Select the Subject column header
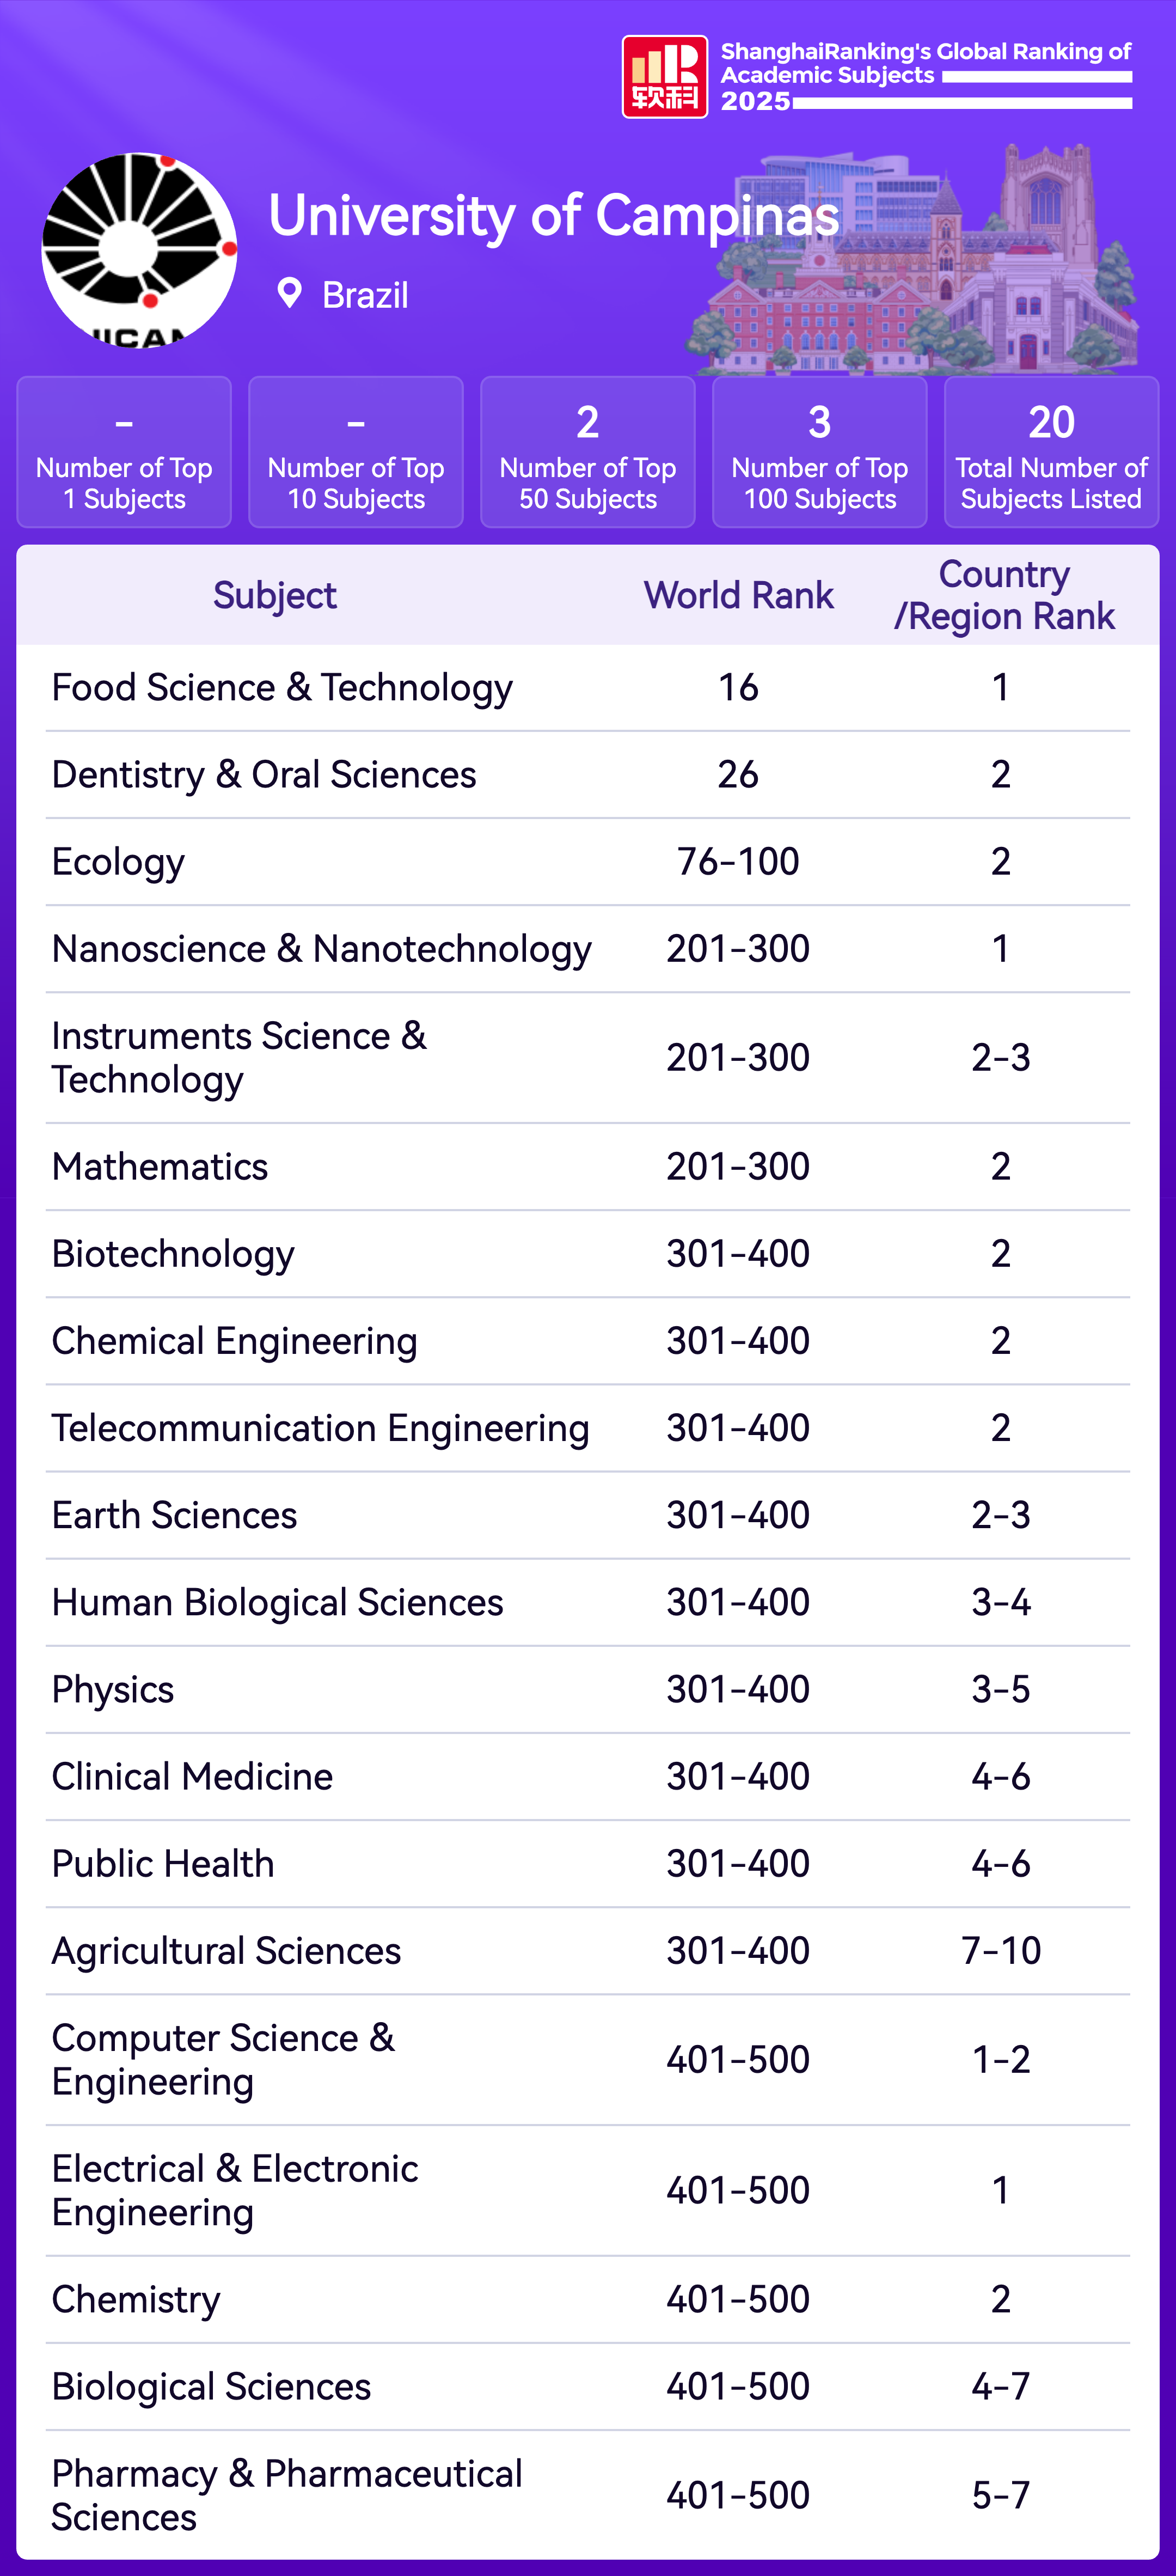 275,596
